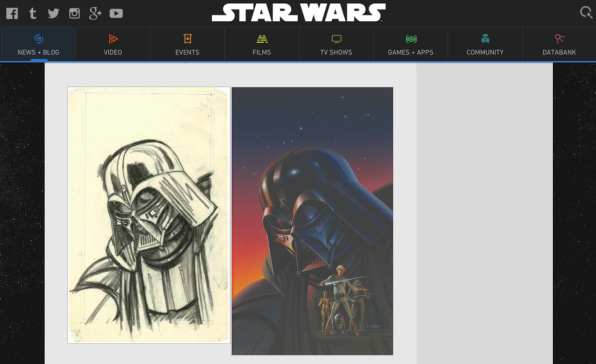Screen dimensions: 596x364
Task: Open the Tumblr social link
Action: [x=33, y=13]
